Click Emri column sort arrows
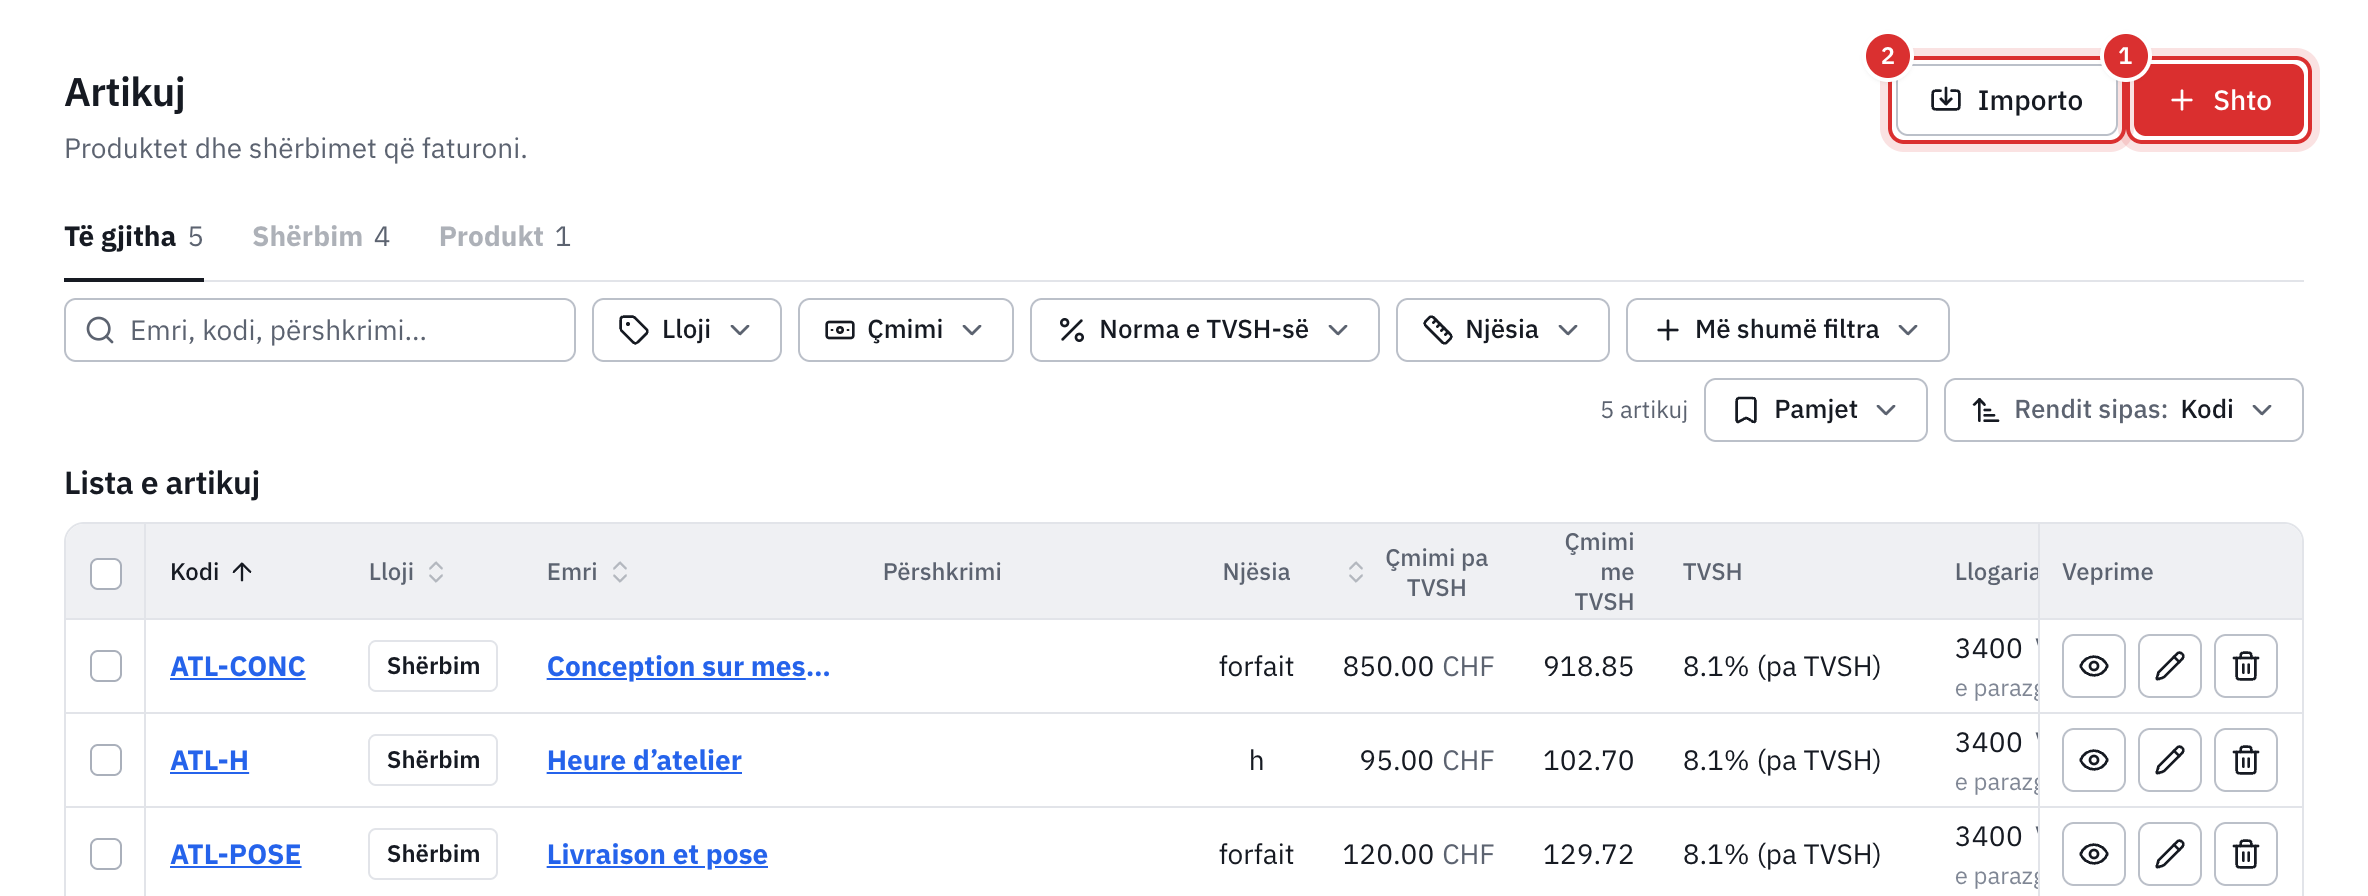 tap(620, 572)
